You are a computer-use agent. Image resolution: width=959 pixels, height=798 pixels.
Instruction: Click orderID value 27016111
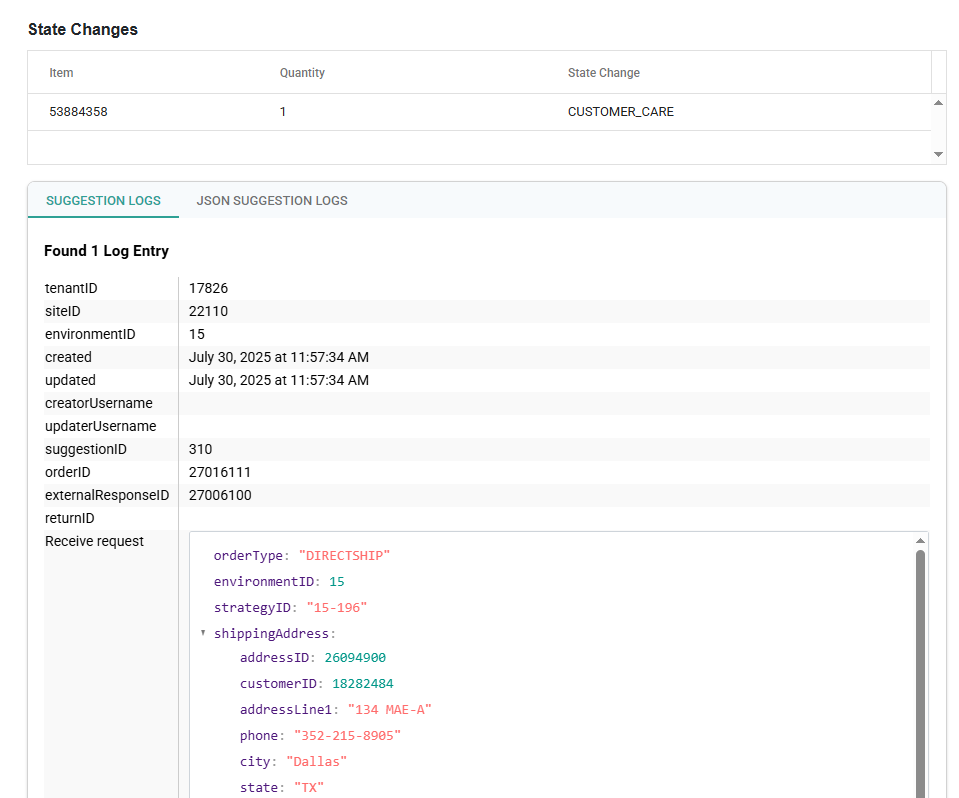pos(220,472)
